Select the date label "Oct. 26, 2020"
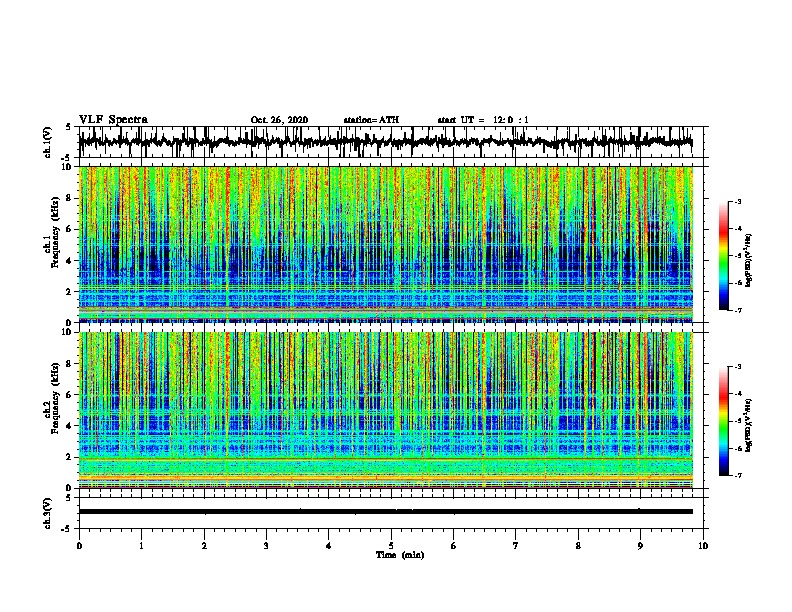Image resolution: width=792 pixels, height=612 pixels. pyautogui.click(x=279, y=120)
